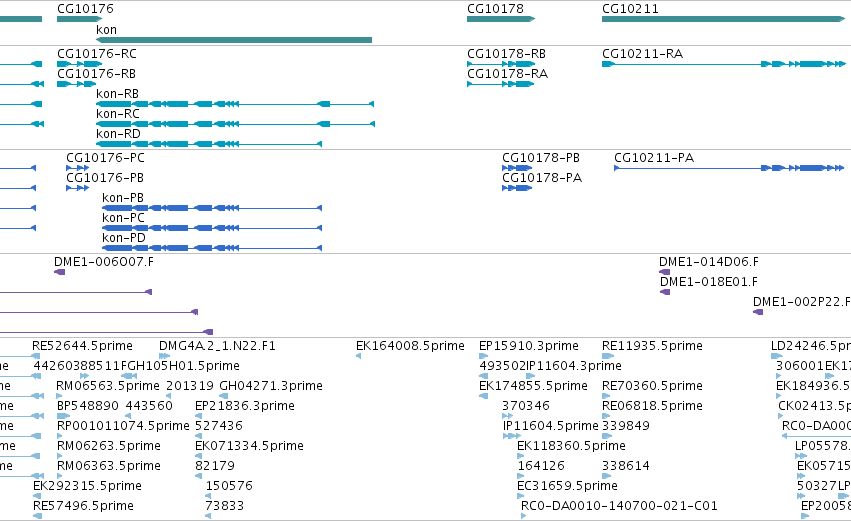Select the CG10211-PA protein label
This screenshot has width=851, height=521.
coord(654,158)
